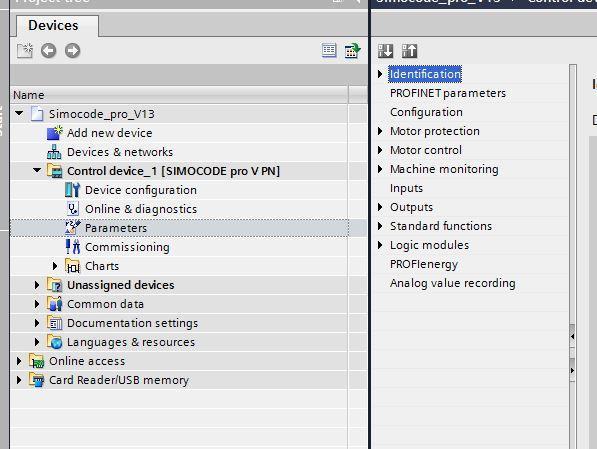The width and height of the screenshot is (597, 449).
Task: Click the Simocode_pro_V13 project file icon
Action: coord(37,113)
